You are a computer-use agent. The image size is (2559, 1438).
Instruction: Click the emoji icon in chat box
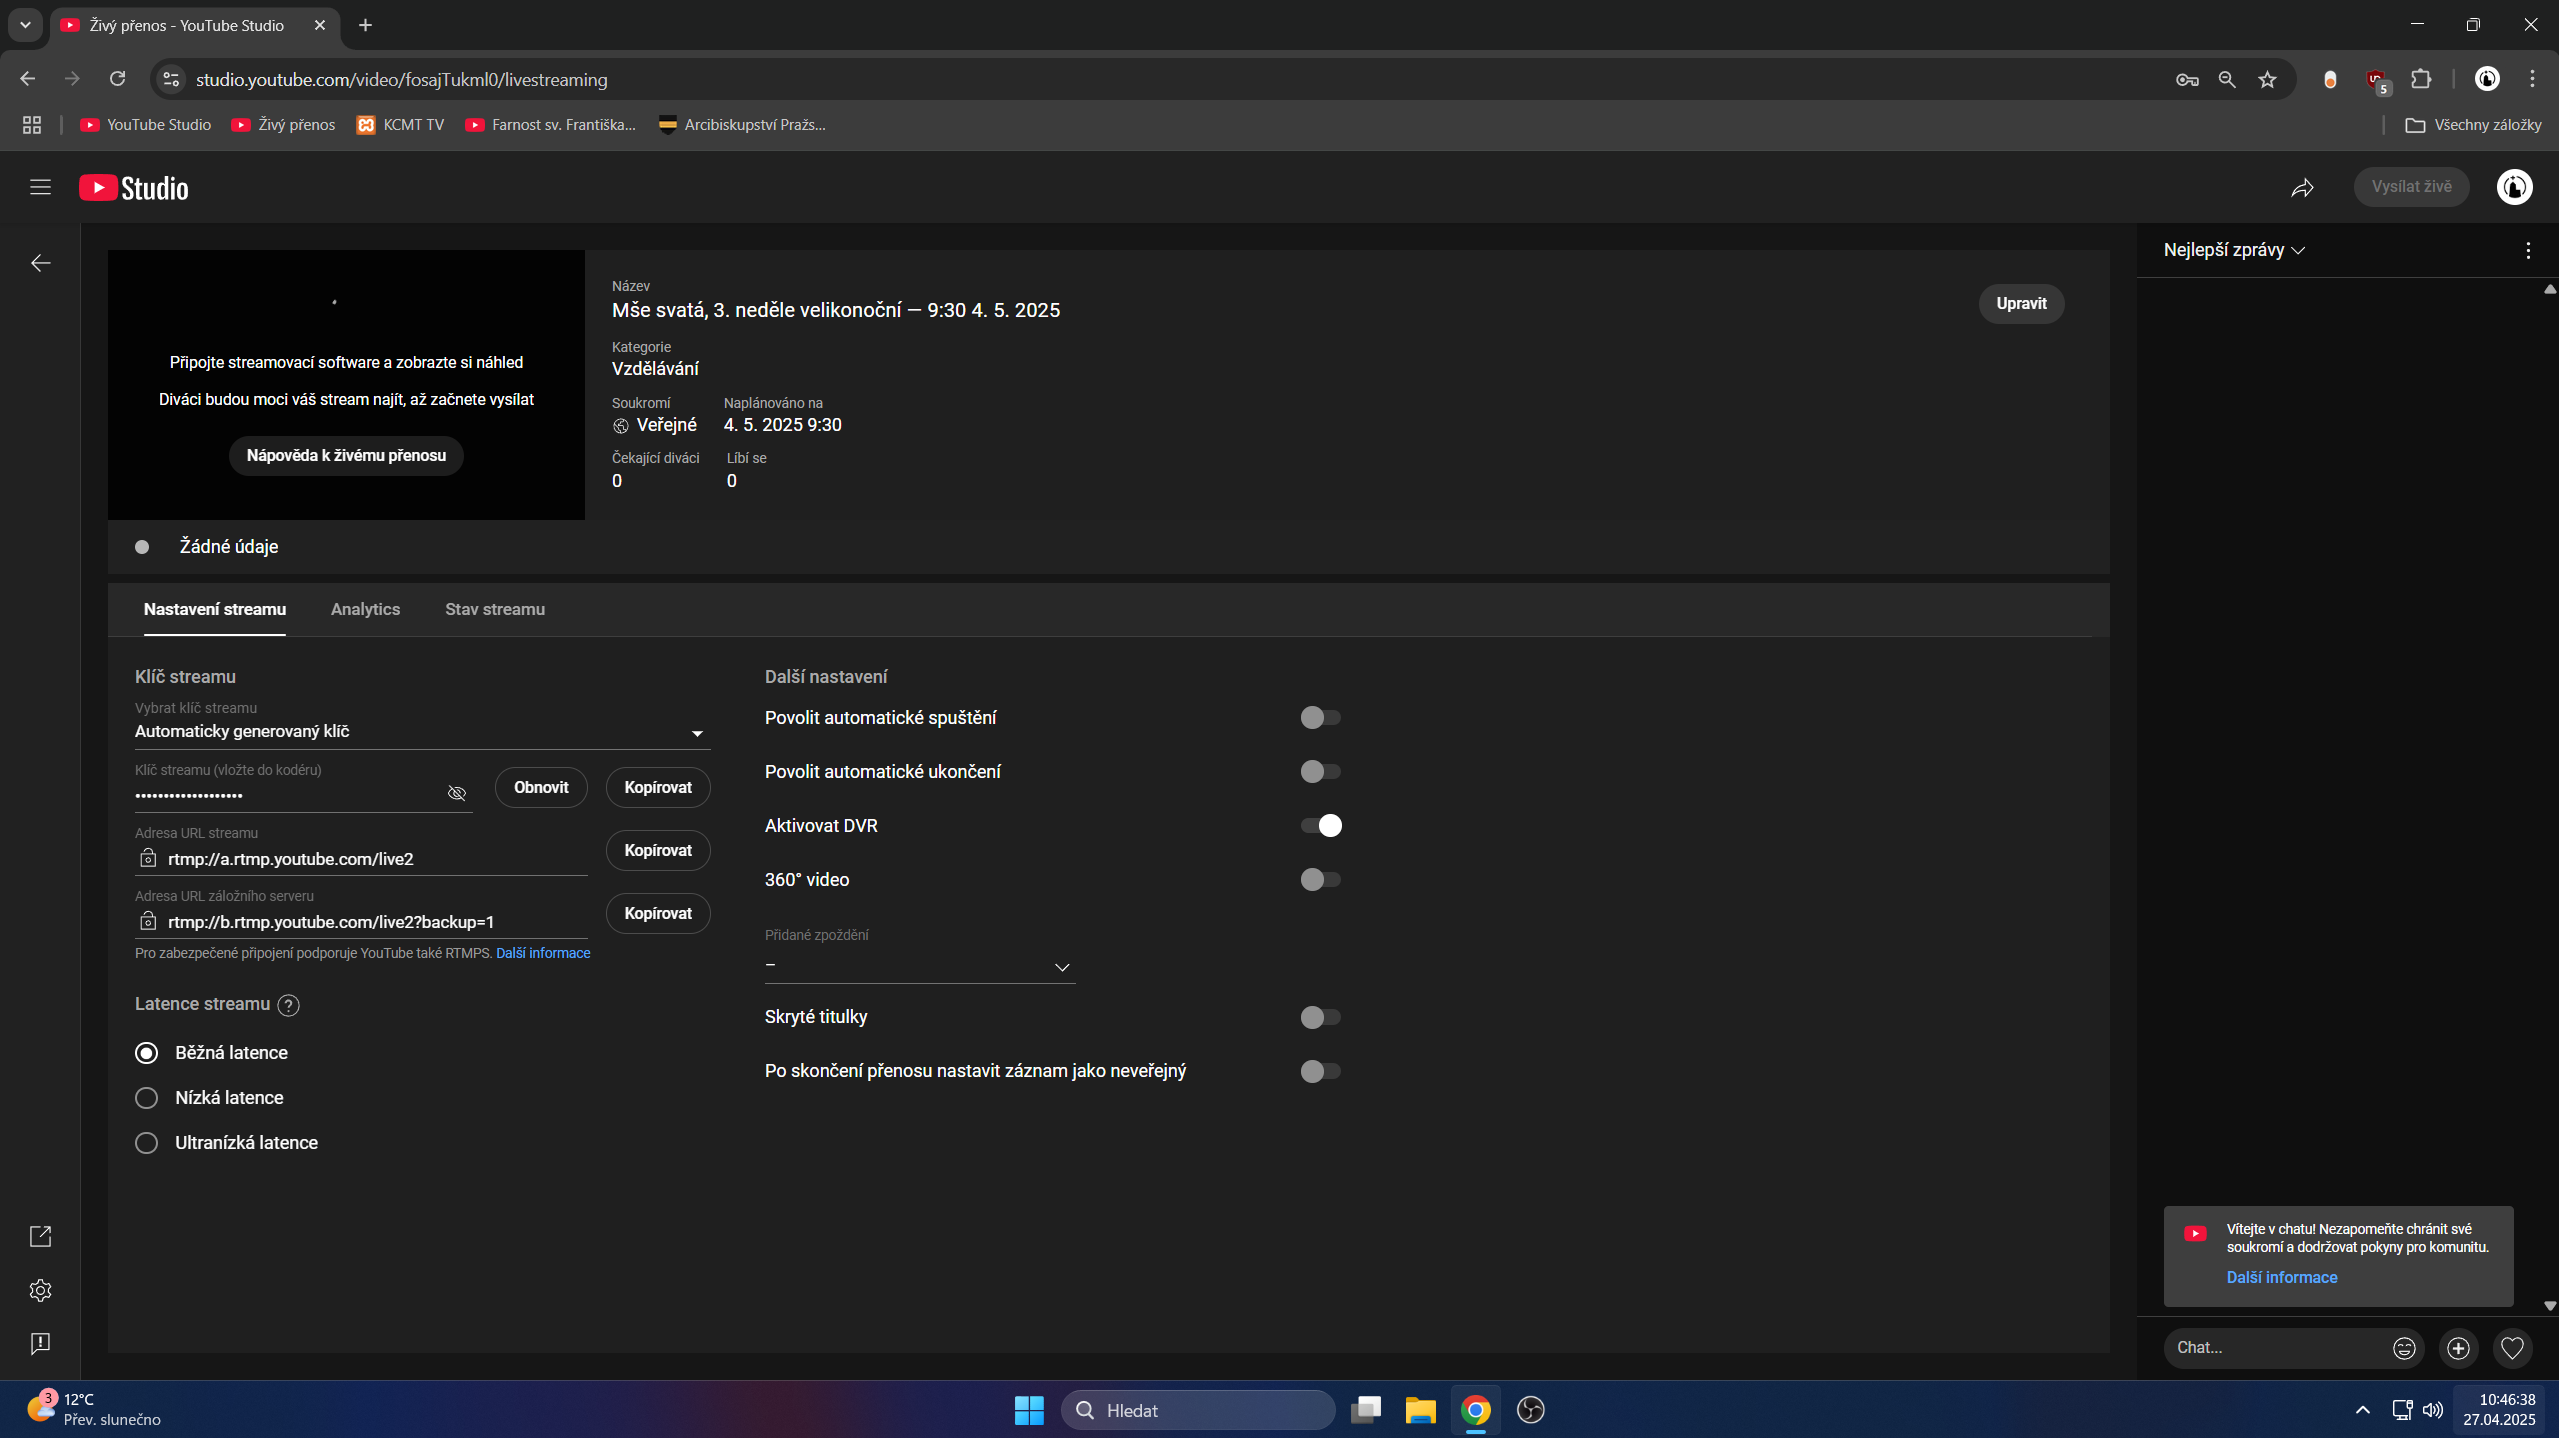2404,1348
